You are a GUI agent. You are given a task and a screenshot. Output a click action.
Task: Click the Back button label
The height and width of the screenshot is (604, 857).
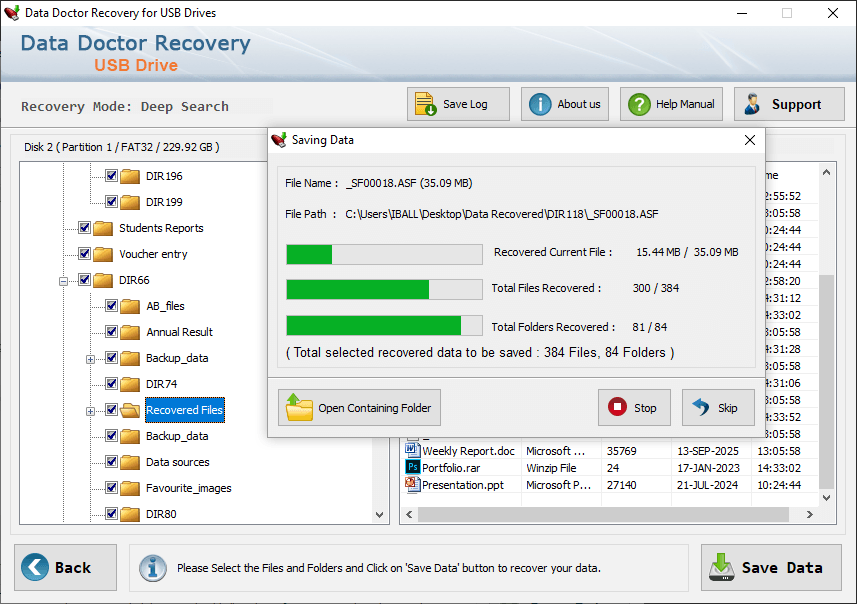pos(73,568)
